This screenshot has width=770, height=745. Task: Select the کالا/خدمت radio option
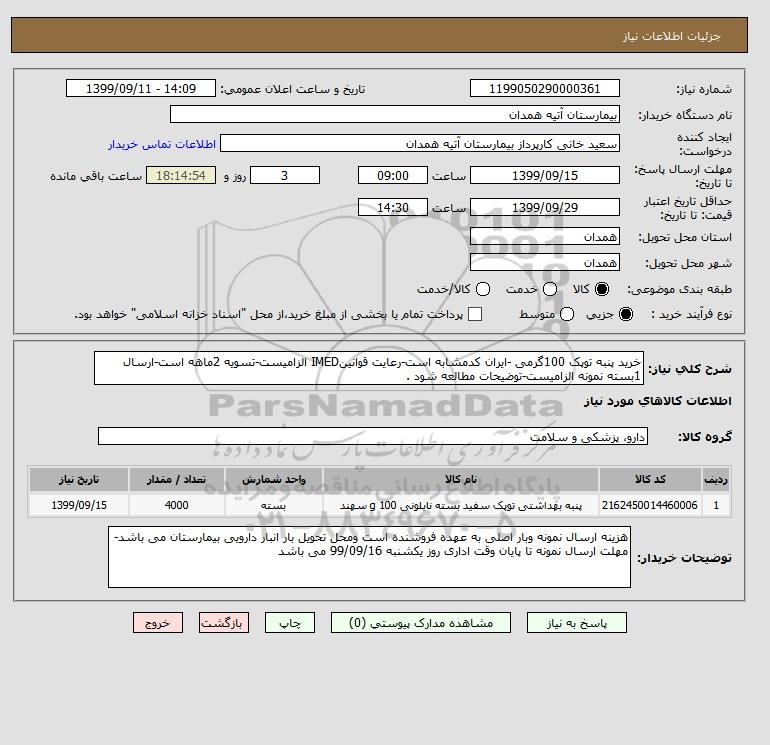(x=483, y=289)
